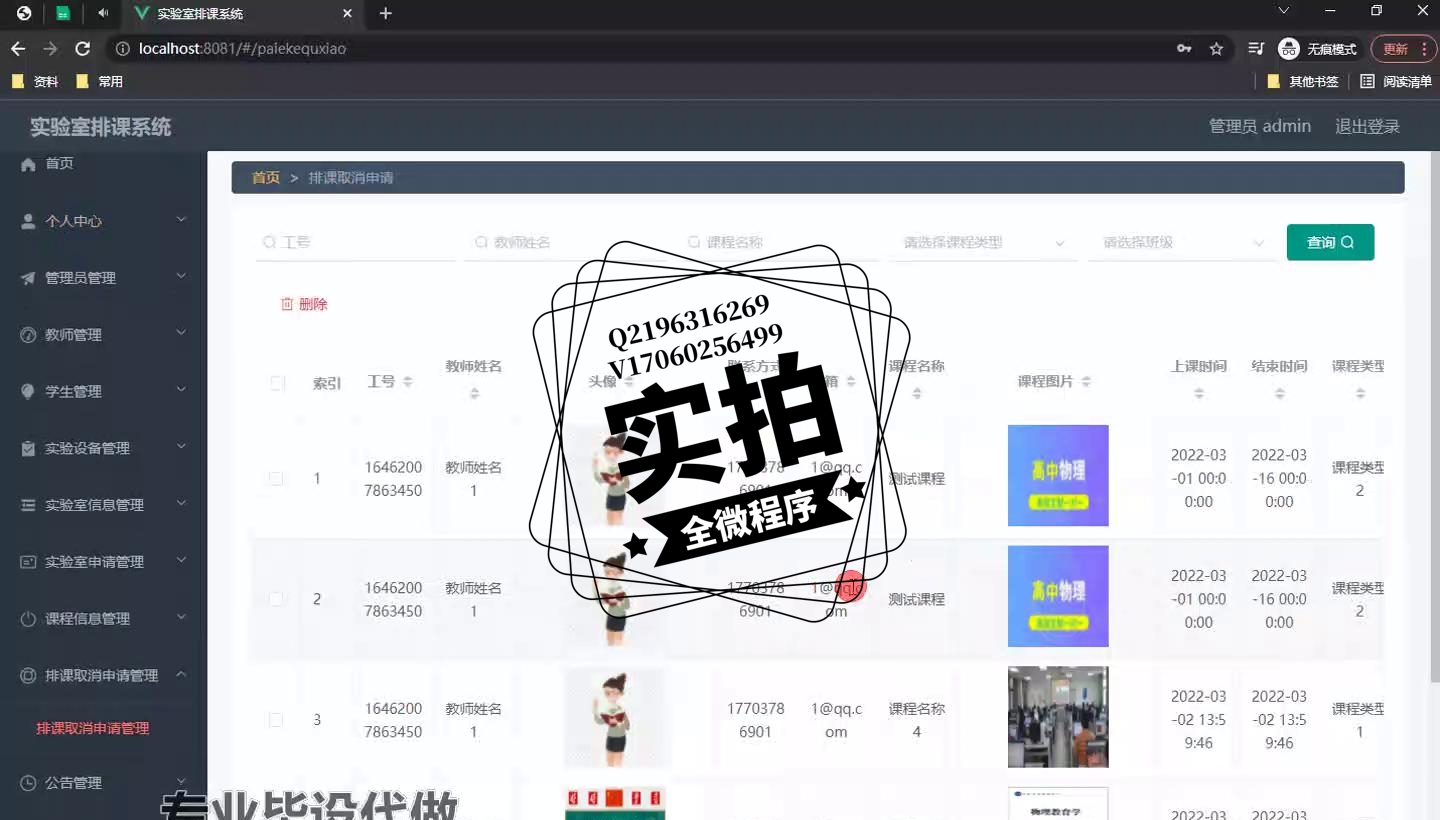Viewport: 1440px width, 820px height.
Task: Expand the 管理员管理 menu
Action: coord(181,276)
